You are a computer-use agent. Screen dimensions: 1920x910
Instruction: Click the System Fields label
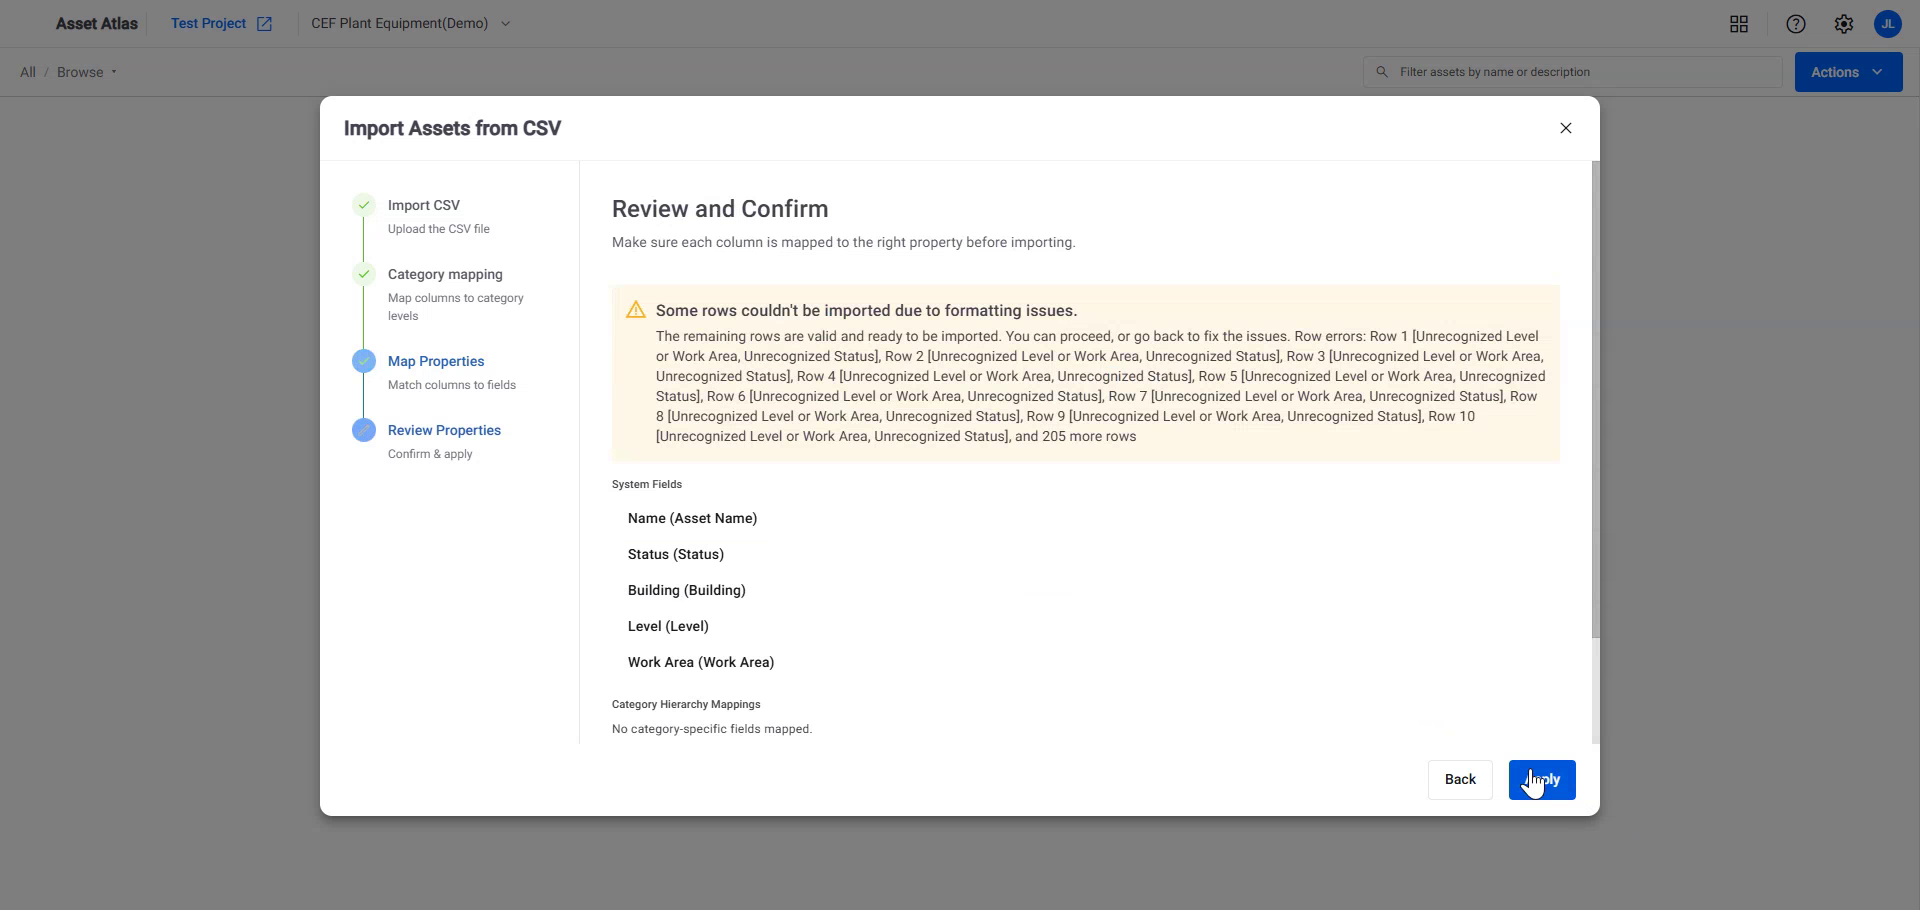647,484
